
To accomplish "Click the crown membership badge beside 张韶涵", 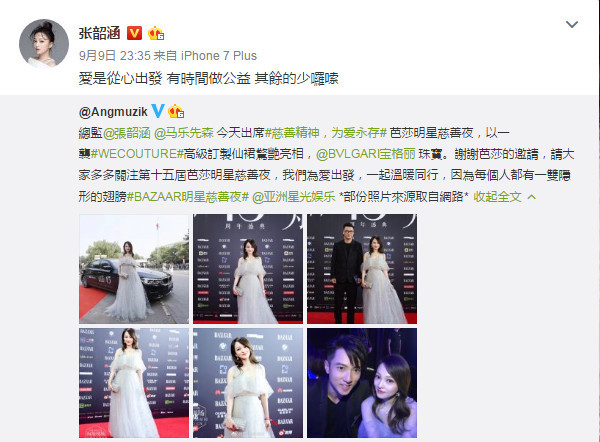I will 156,33.
